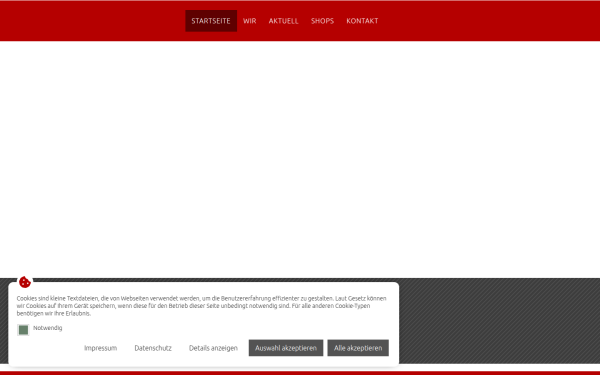This screenshot has width=600, height=375.
Task: Click the red cookie icon
Action: coord(25,282)
